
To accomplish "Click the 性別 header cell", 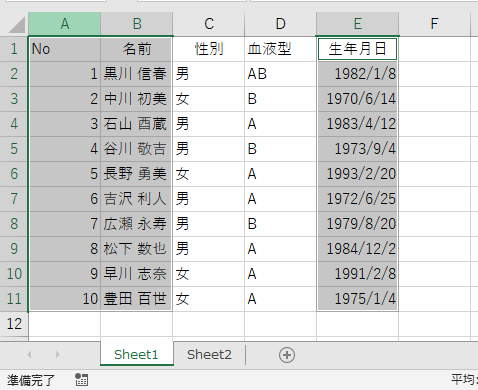I will pyautogui.click(x=209, y=49).
